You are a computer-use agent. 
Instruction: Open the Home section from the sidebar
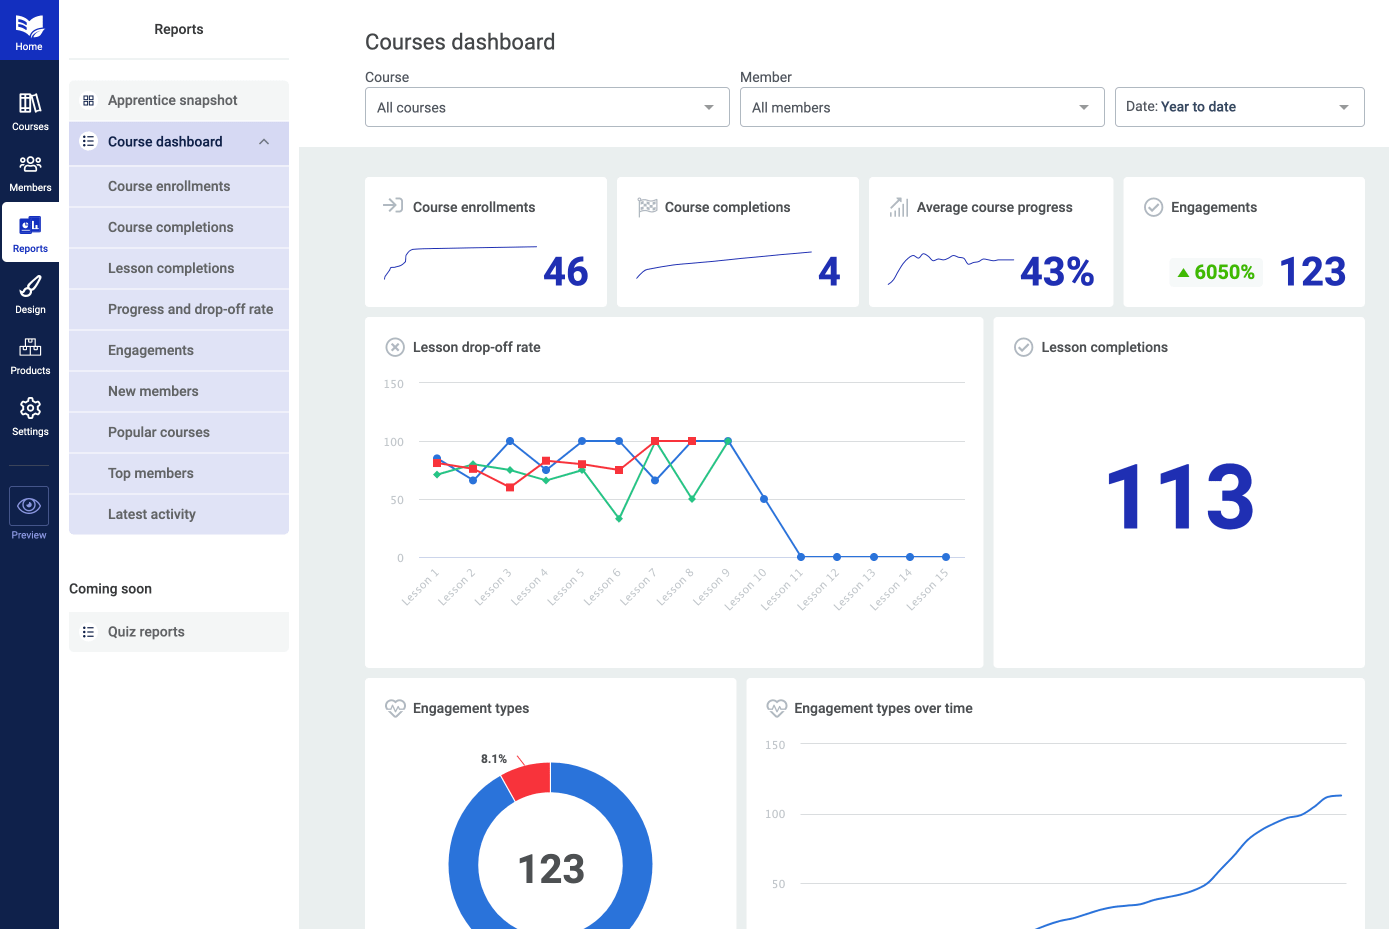click(x=29, y=29)
